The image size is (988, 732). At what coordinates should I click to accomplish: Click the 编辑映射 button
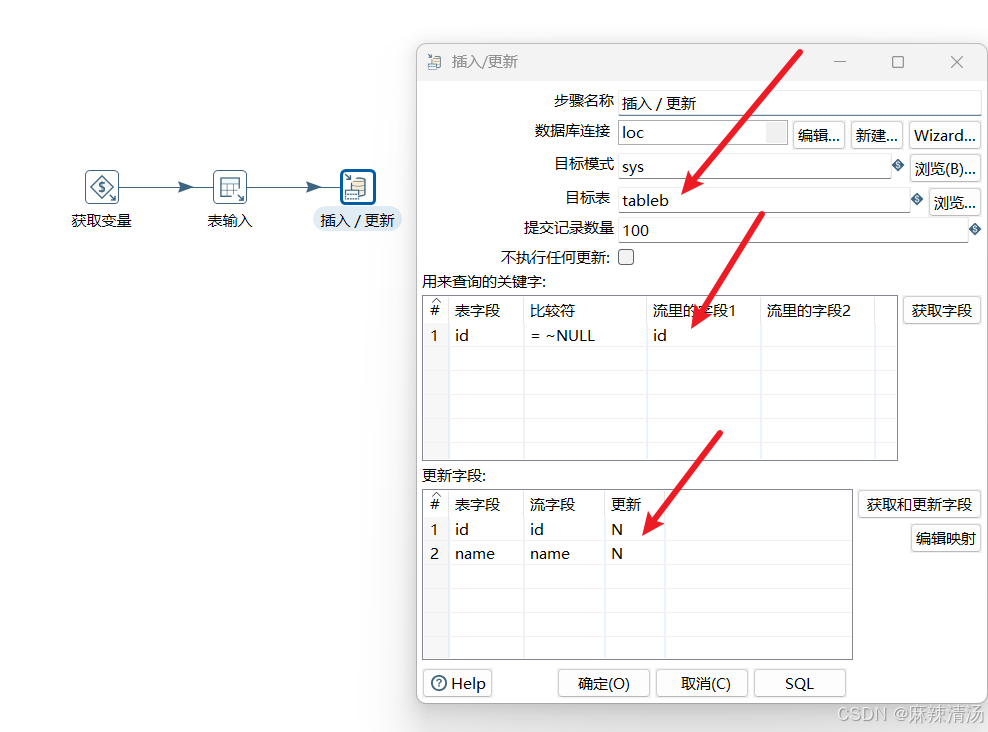click(945, 539)
